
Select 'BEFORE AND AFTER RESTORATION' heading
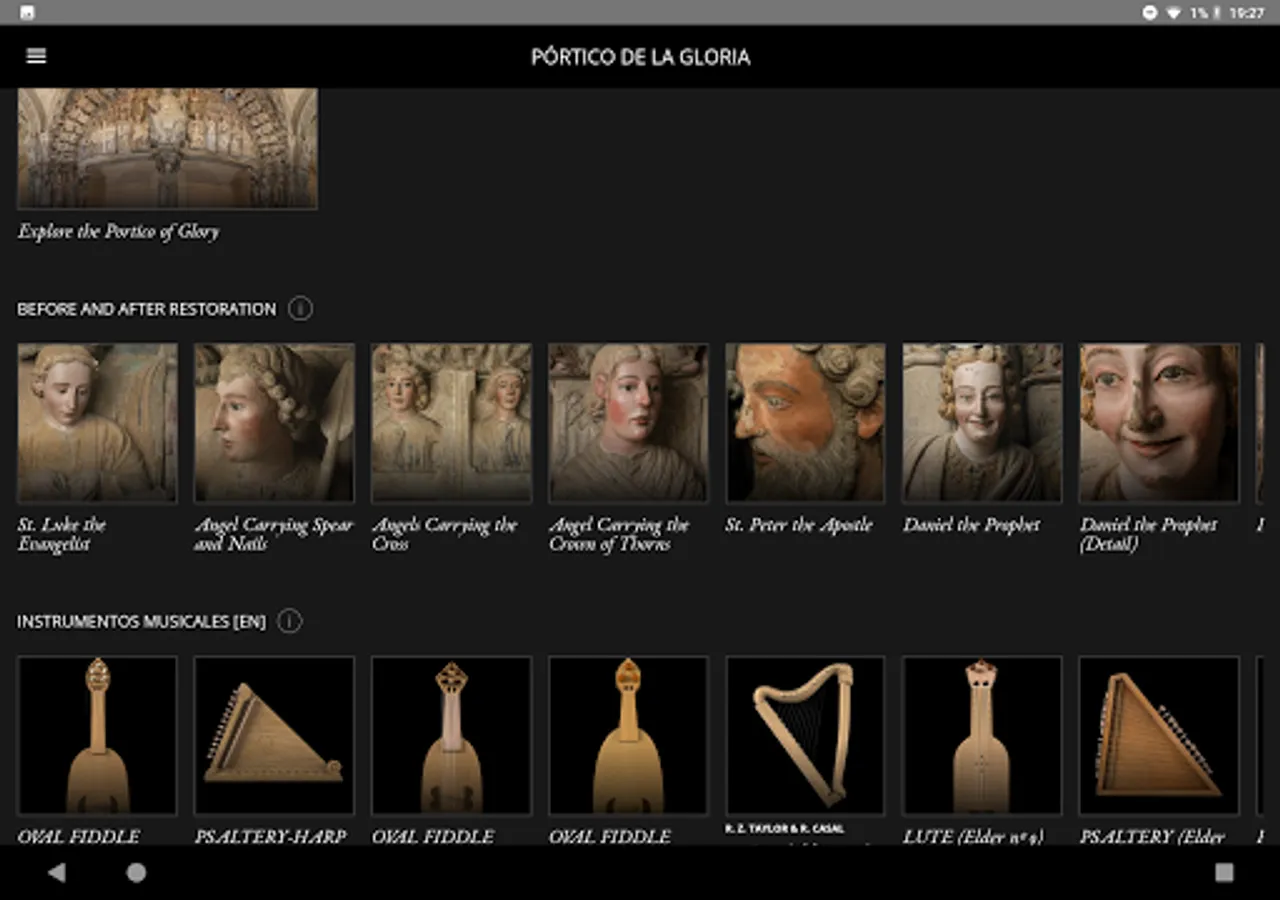click(x=146, y=309)
